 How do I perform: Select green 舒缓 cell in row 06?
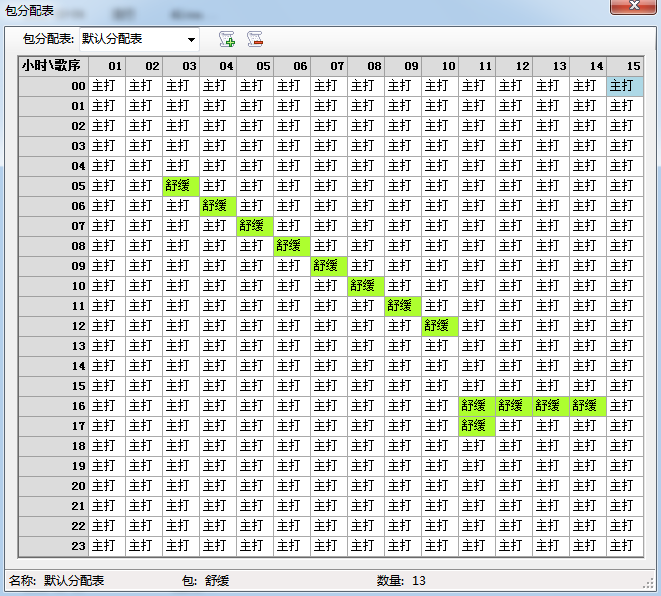pyautogui.click(x=218, y=206)
